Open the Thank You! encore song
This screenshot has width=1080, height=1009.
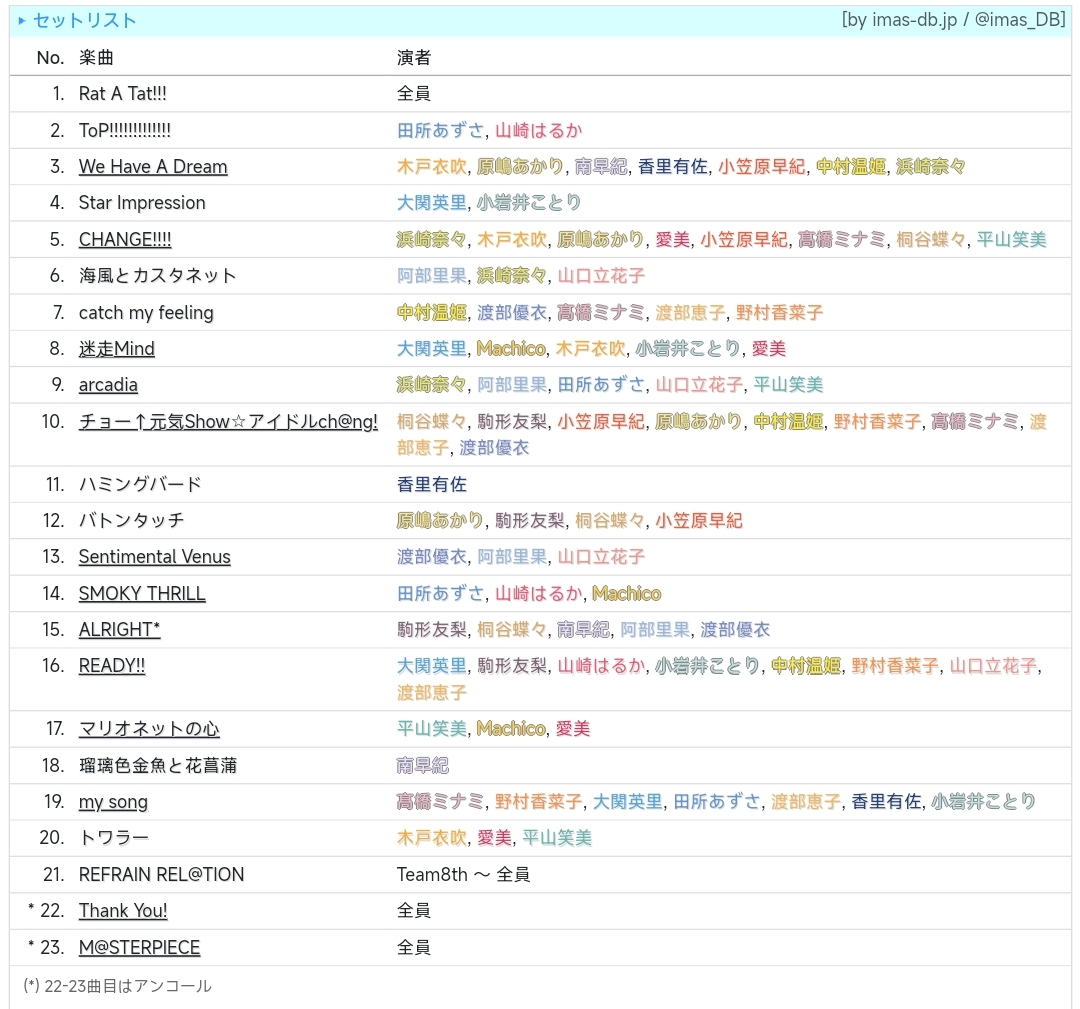(x=123, y=911)
